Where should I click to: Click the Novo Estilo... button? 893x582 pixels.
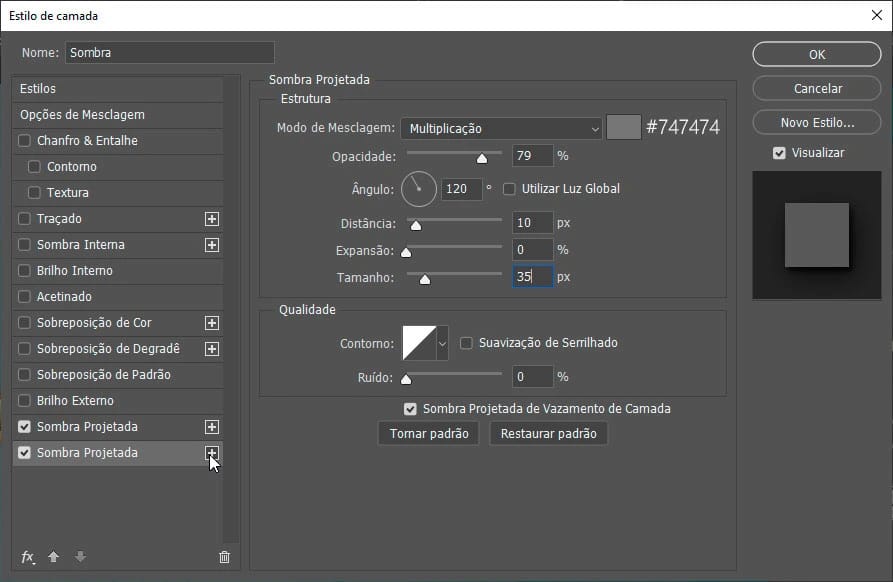(x=816, y=121)
